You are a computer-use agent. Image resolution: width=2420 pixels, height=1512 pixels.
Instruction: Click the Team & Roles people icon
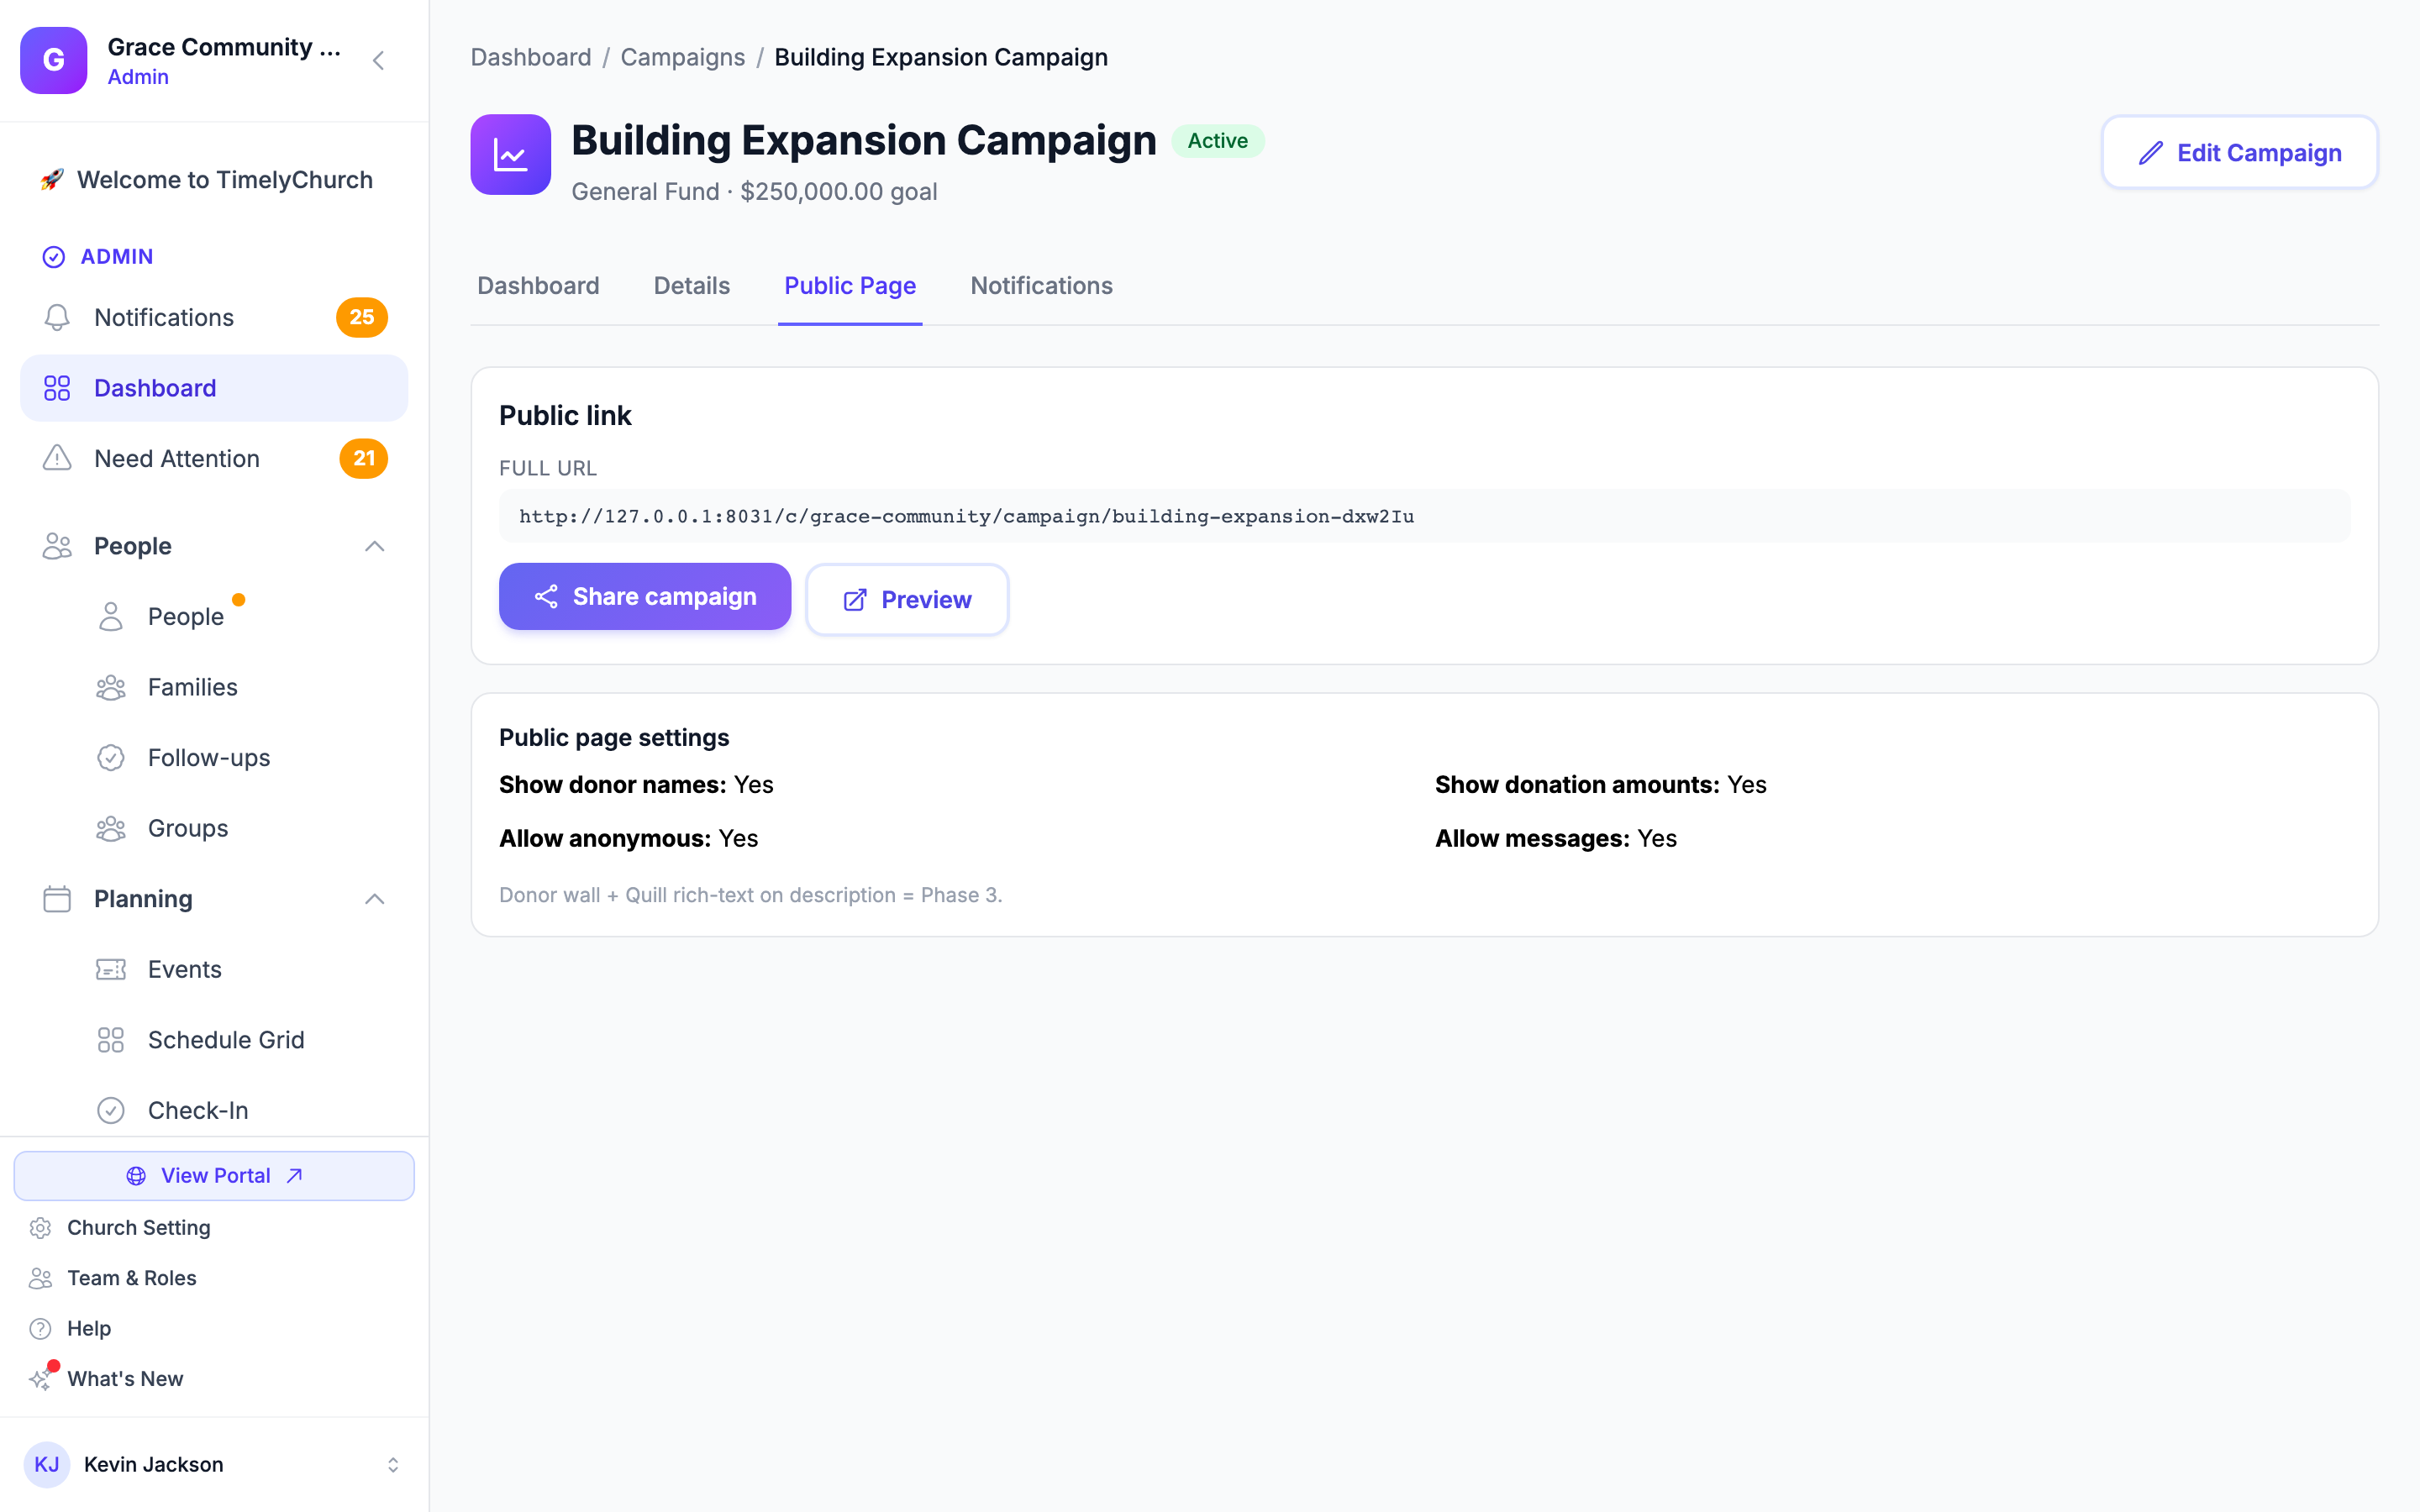coord(40,1278)
